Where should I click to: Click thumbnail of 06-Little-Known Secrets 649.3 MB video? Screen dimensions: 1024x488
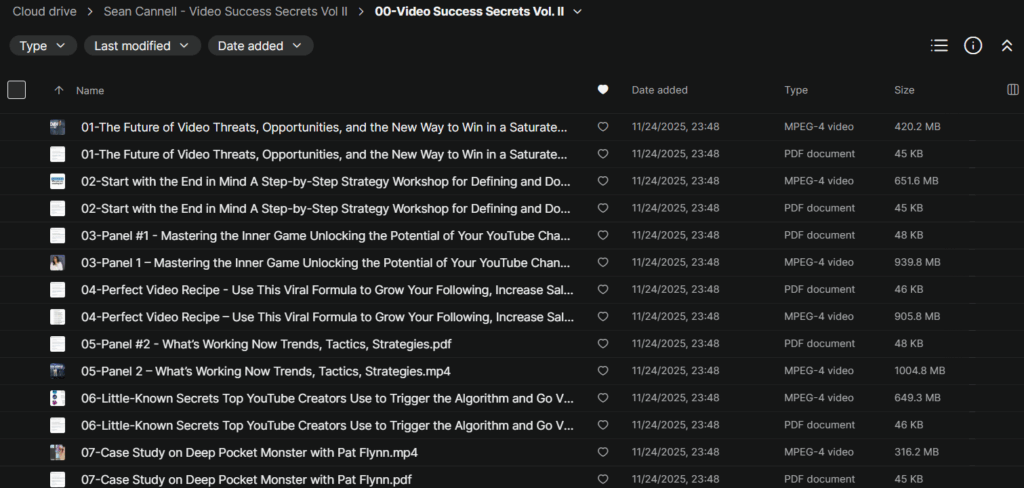point(57,399)
